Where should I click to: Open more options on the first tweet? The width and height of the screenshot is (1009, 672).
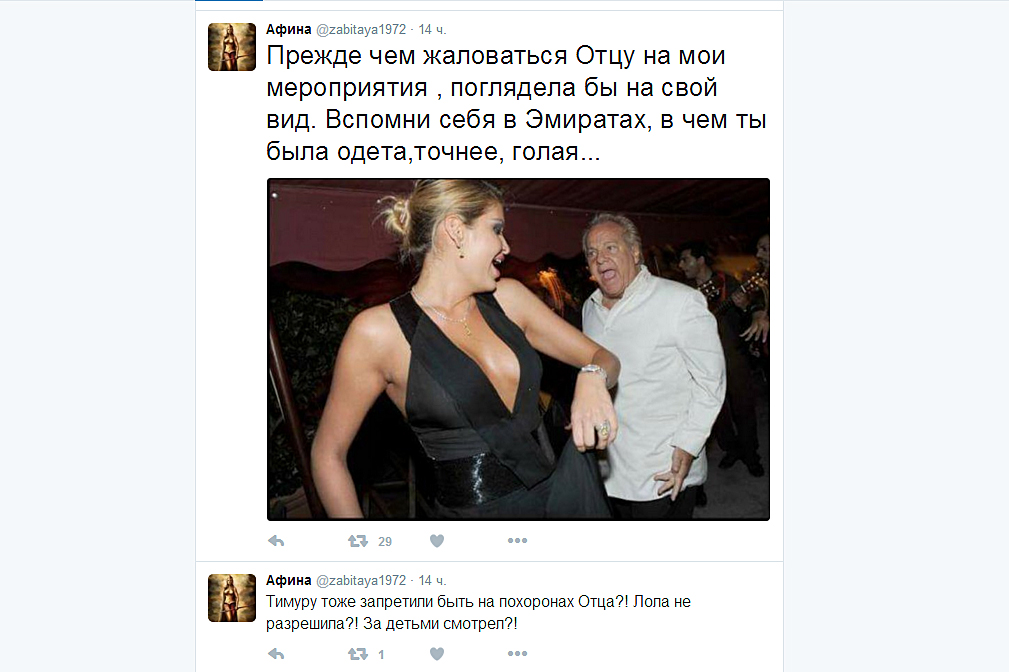pos(517,541)
